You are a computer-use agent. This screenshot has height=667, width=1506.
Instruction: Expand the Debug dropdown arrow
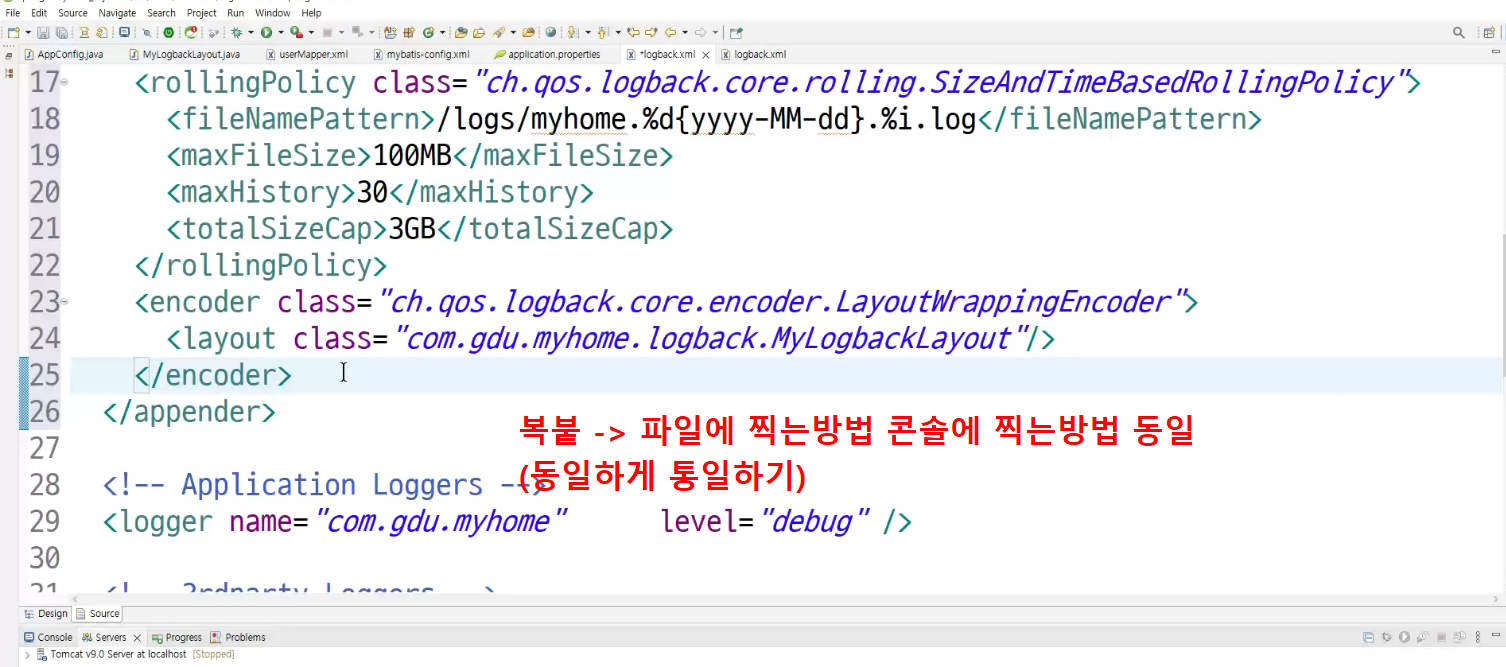251,32
